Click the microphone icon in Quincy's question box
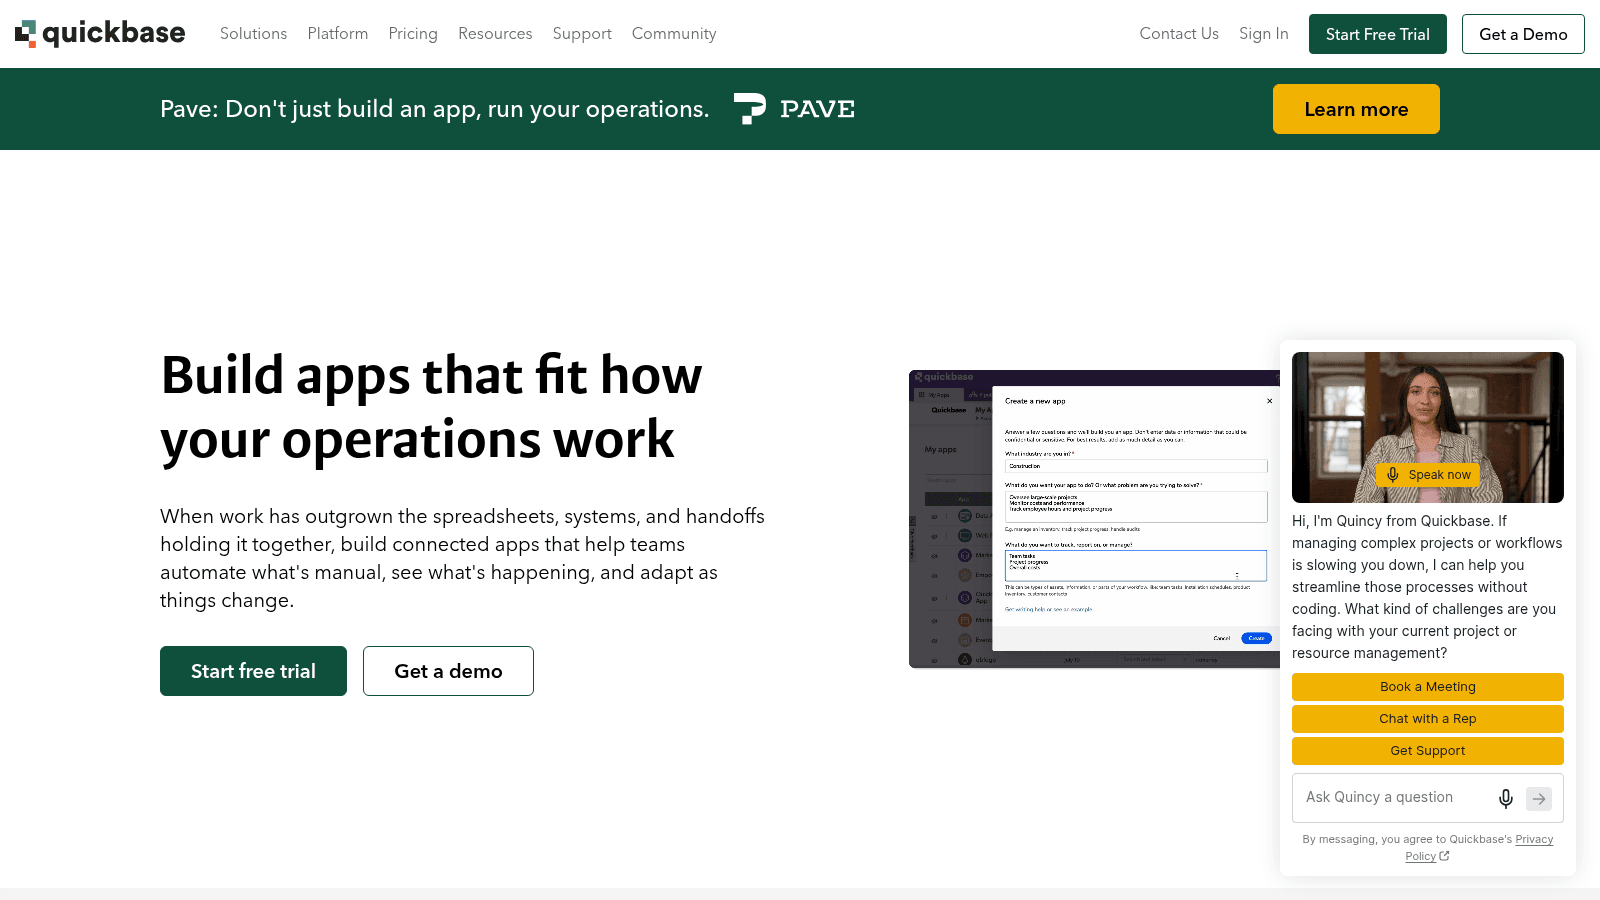The width and height of the screenshot is (1600, 900). click(1506, 798)
